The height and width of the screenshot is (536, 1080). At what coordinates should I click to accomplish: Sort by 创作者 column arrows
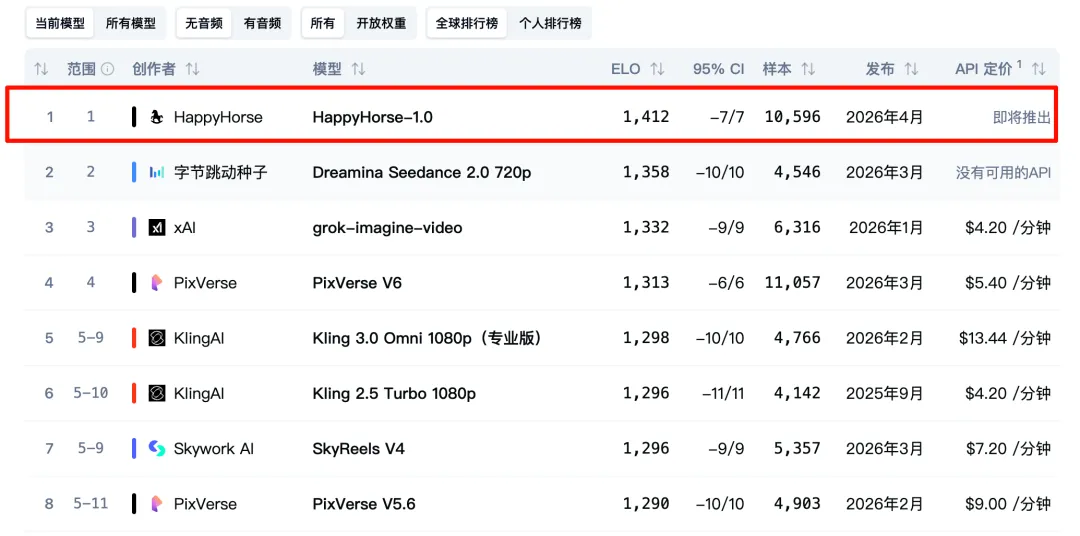click(x=193, y=69)
